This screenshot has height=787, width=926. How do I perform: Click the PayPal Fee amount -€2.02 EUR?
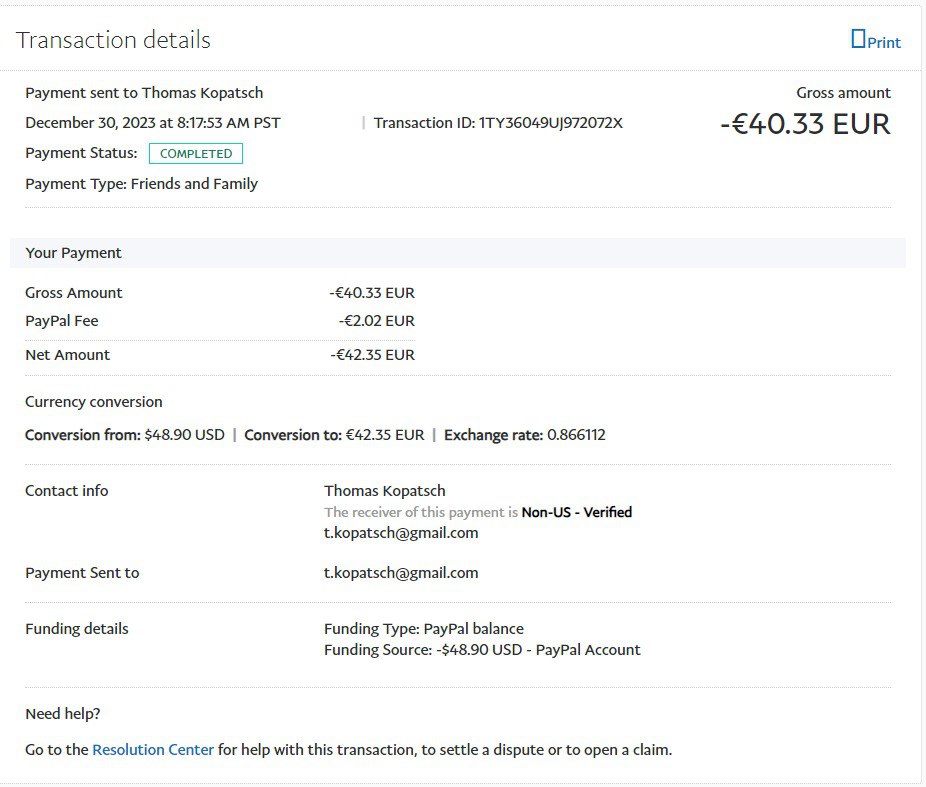(376, 321)
